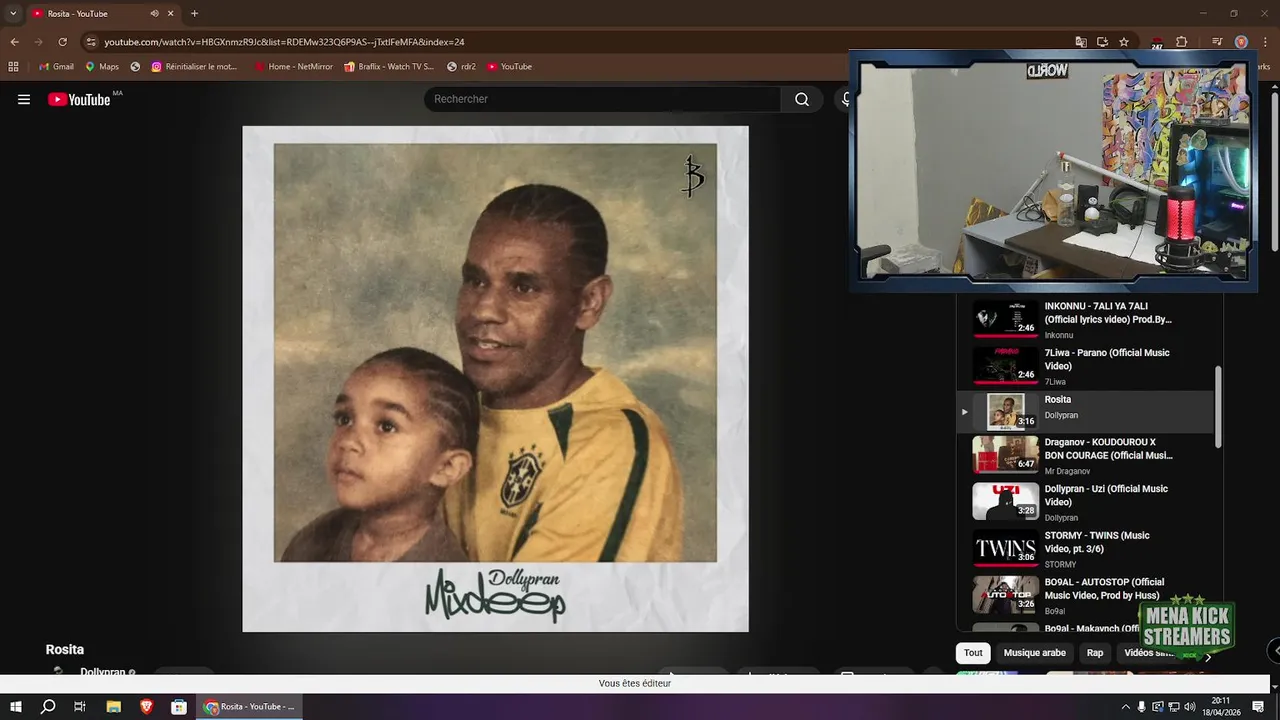Open the volume icon in system tray
Viewport: 1280px width, 720px height.
tap(1190, 707)
